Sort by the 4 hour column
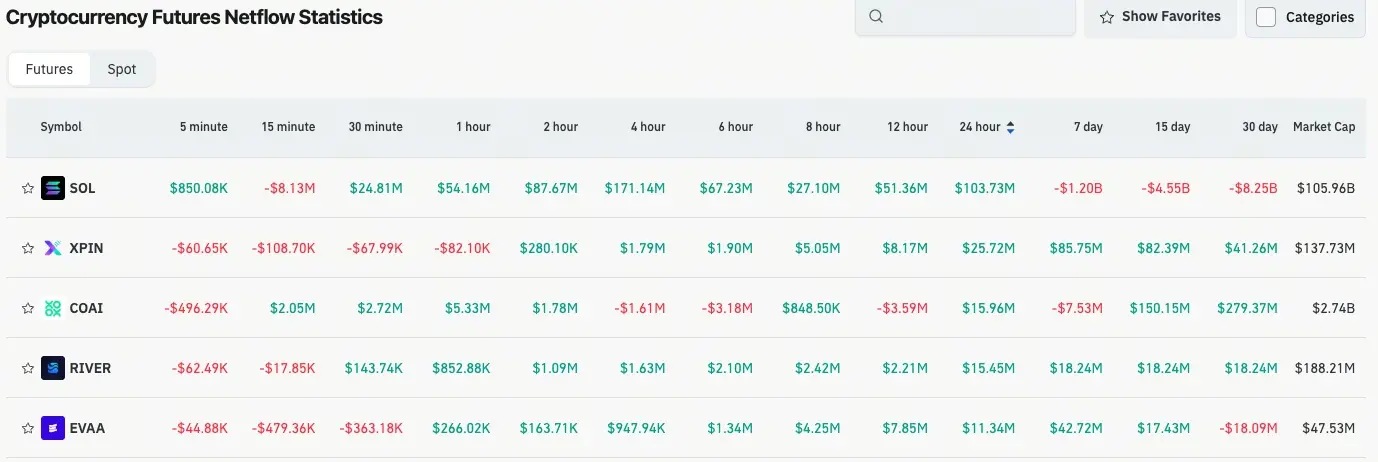1378x462 pixels. click(x=648, y=127)
